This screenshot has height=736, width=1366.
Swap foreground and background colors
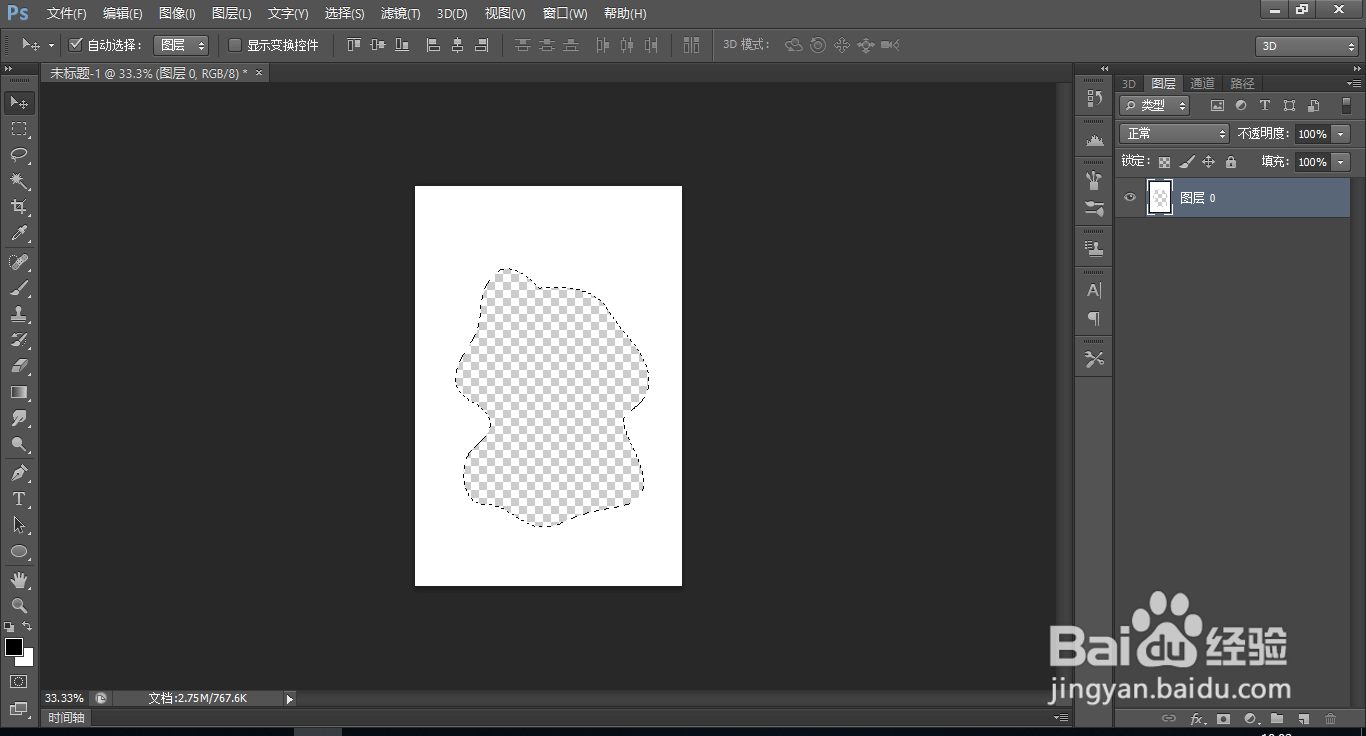click(27, 627)
